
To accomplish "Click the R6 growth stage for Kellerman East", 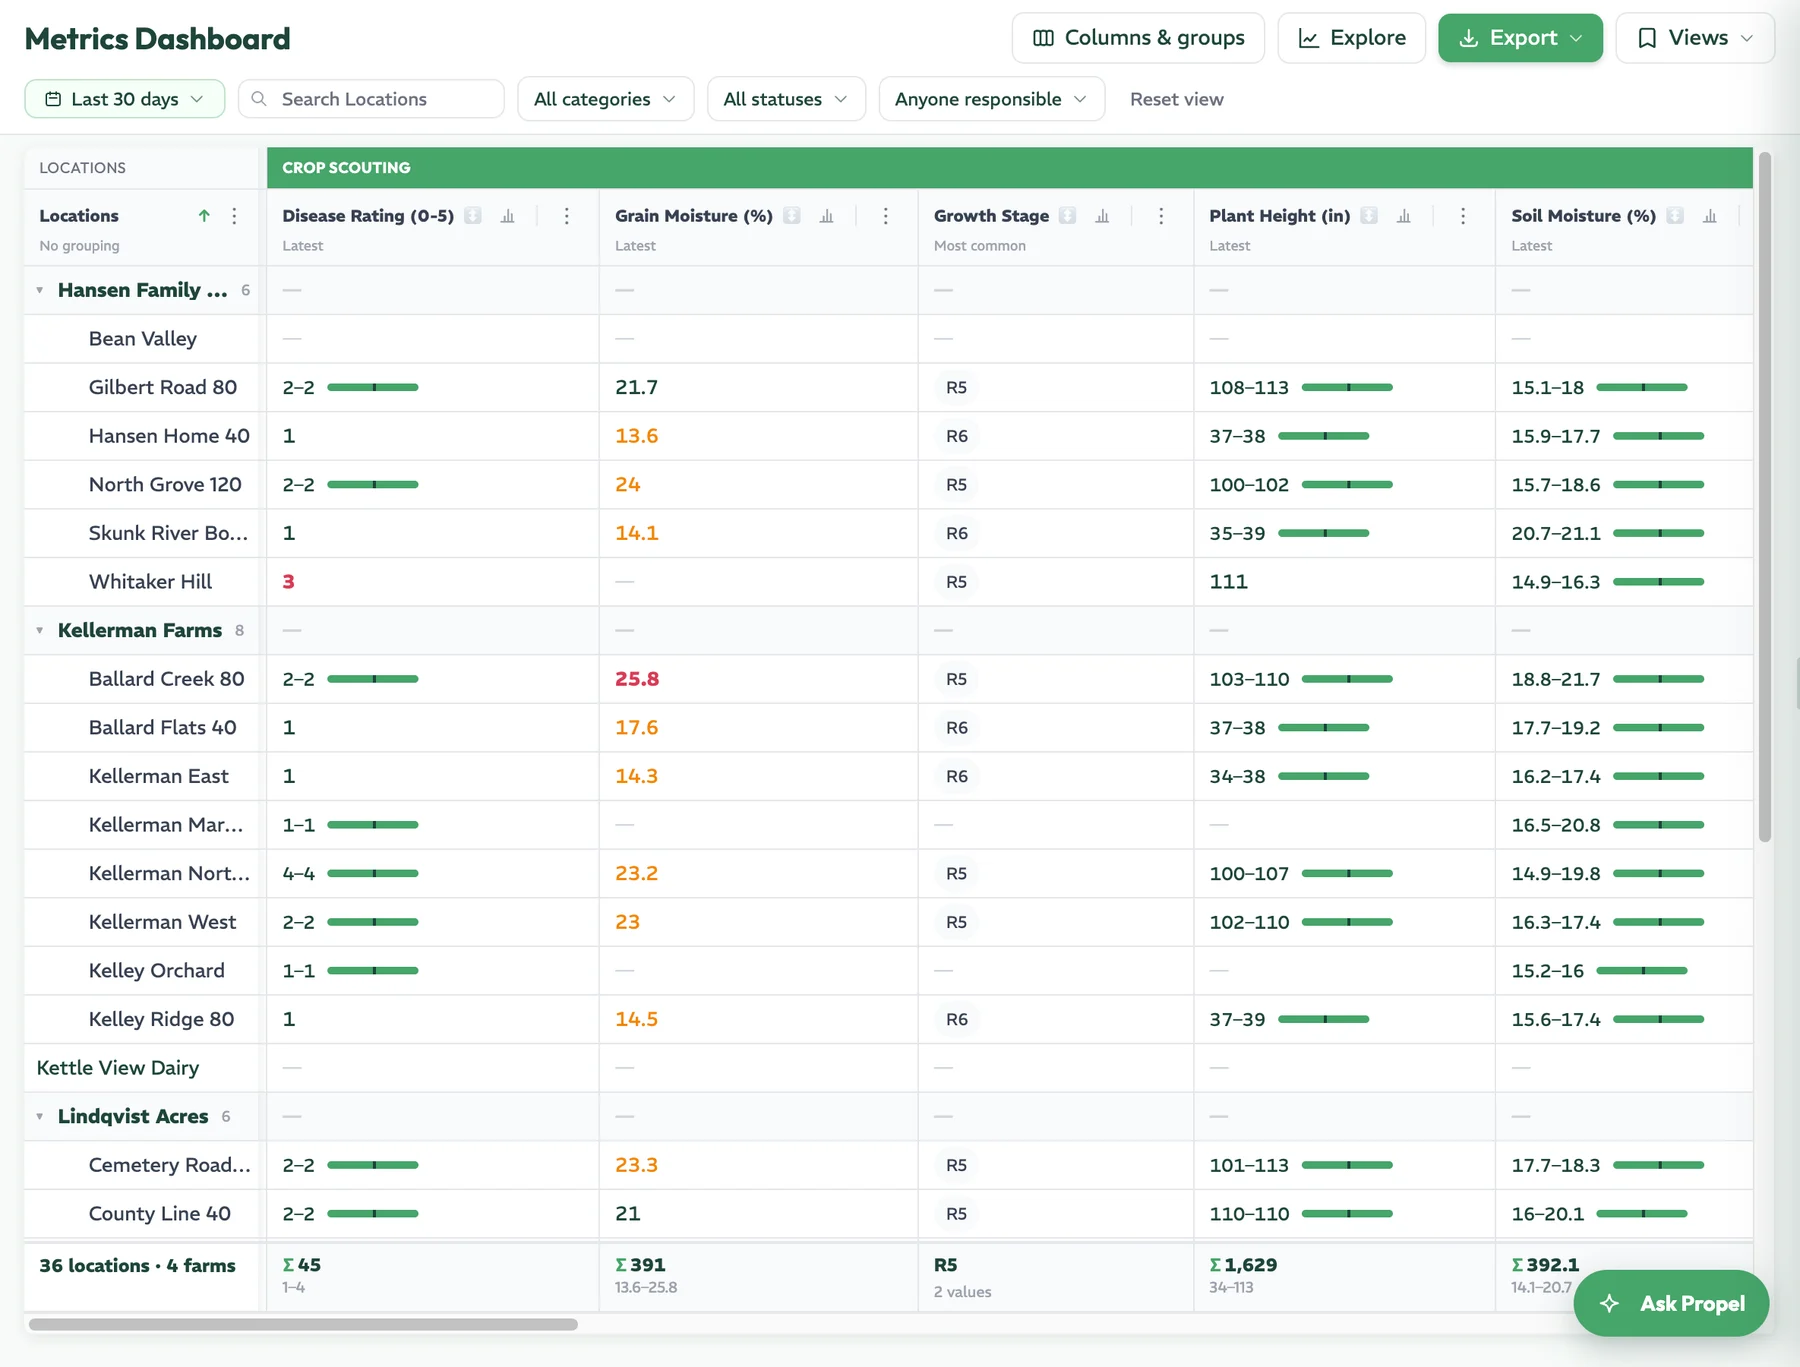I will pos(957,776).
